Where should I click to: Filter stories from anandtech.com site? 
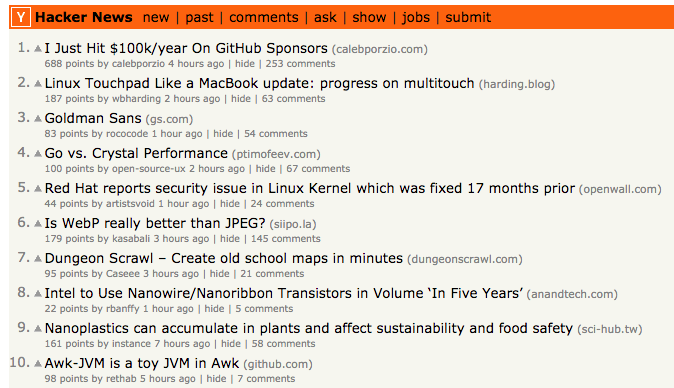pos(572,294)
